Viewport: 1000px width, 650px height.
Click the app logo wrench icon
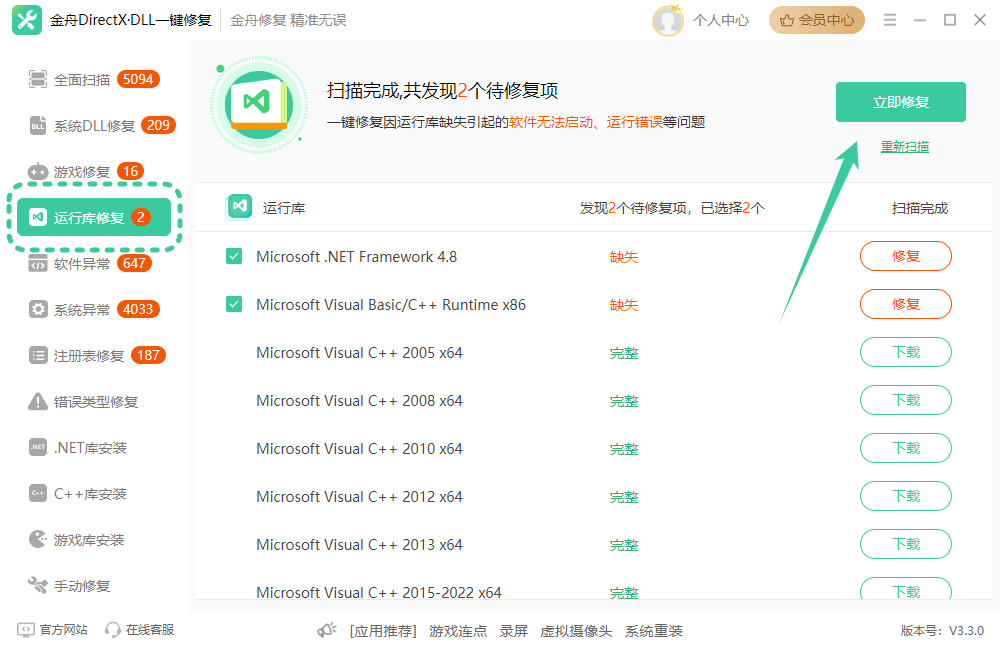[27, 20]
